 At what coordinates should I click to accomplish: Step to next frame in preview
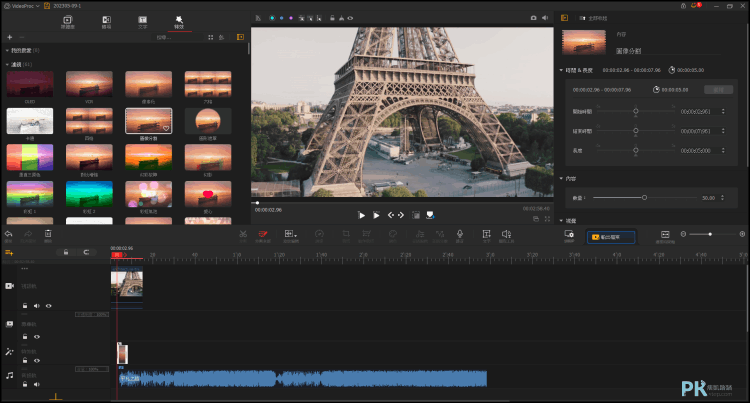pyautogui.click(x=401, y=215)
